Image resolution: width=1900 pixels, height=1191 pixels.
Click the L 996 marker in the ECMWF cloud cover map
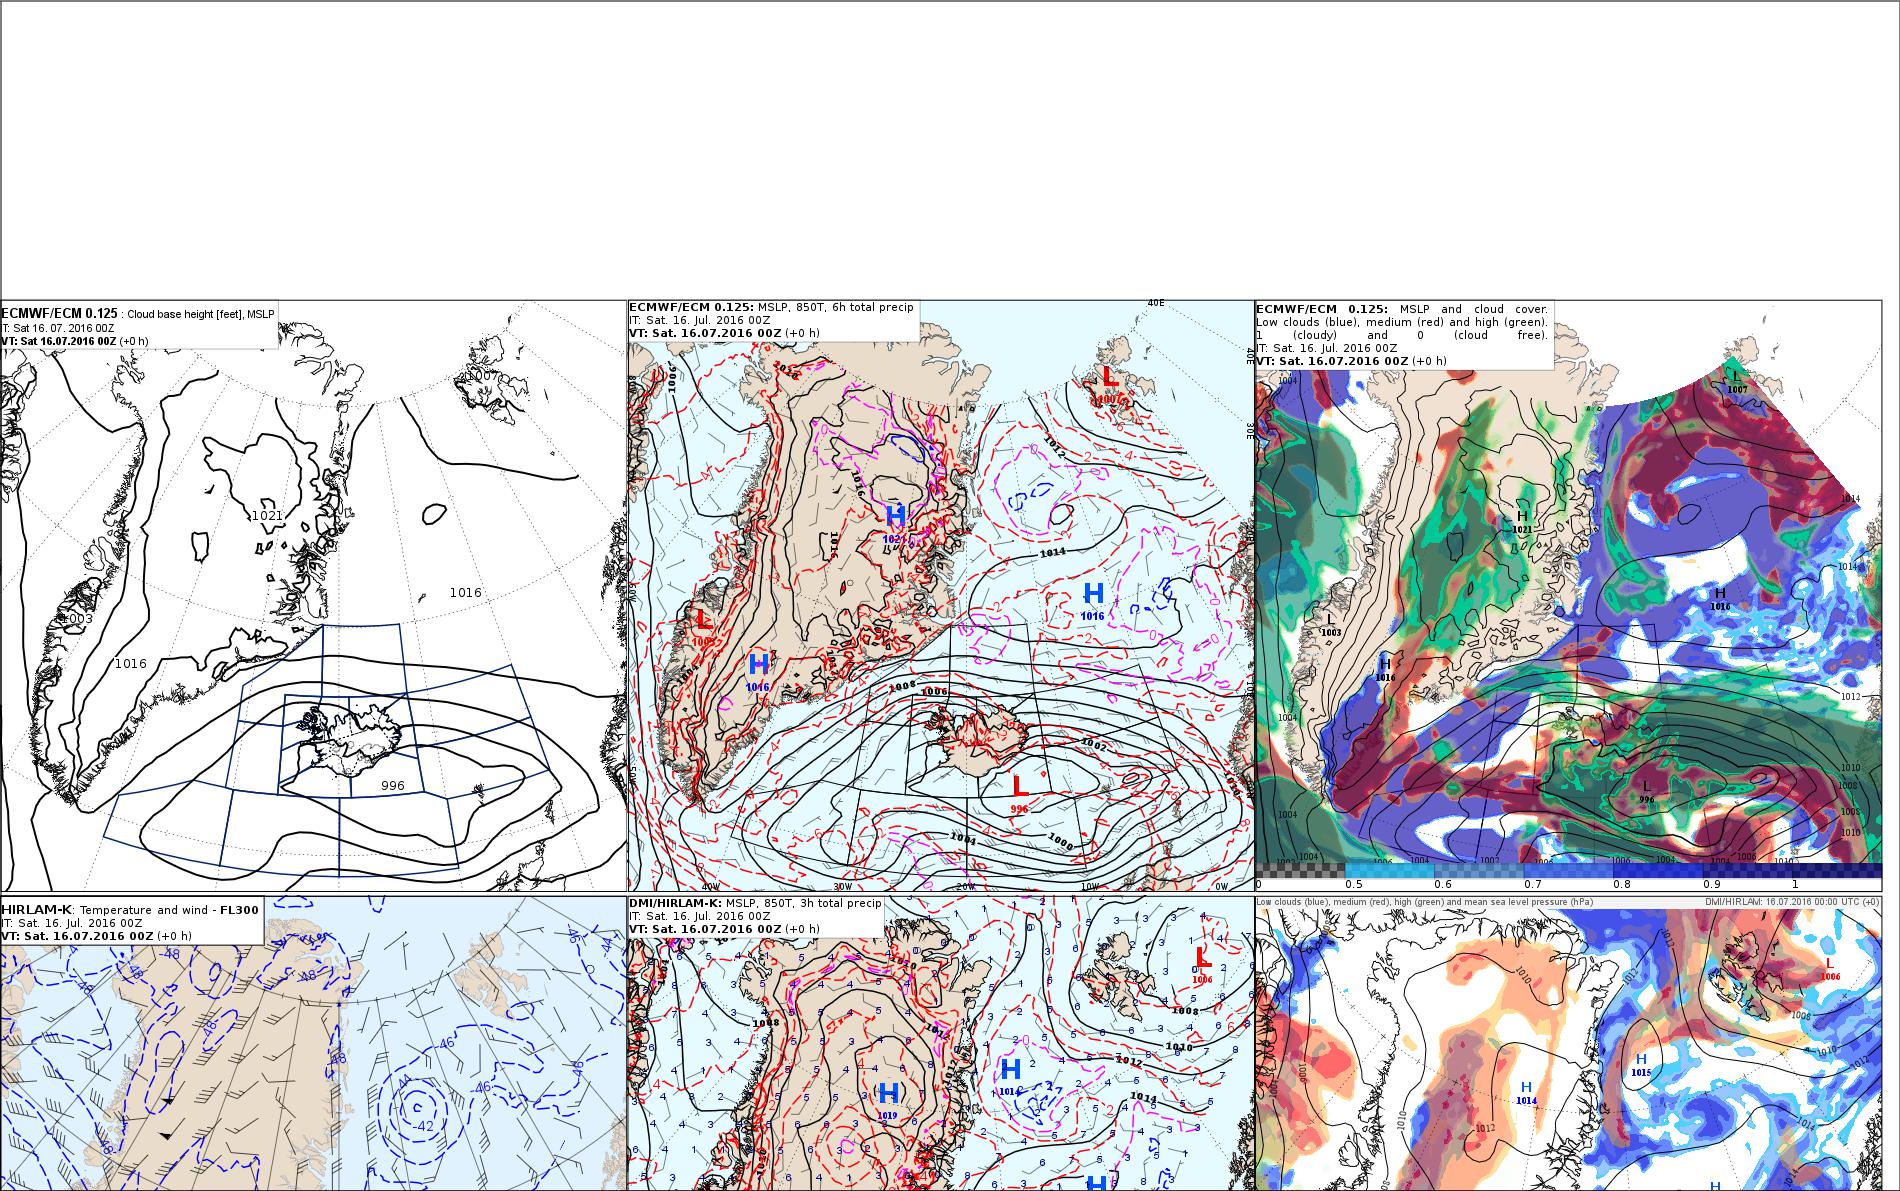(1646, 792)
